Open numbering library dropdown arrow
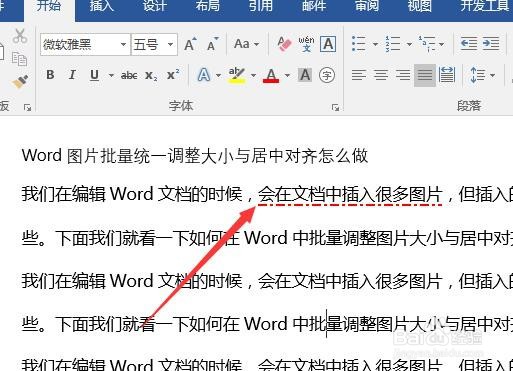The width and height of the screenshot is (513, 371). 409,44
